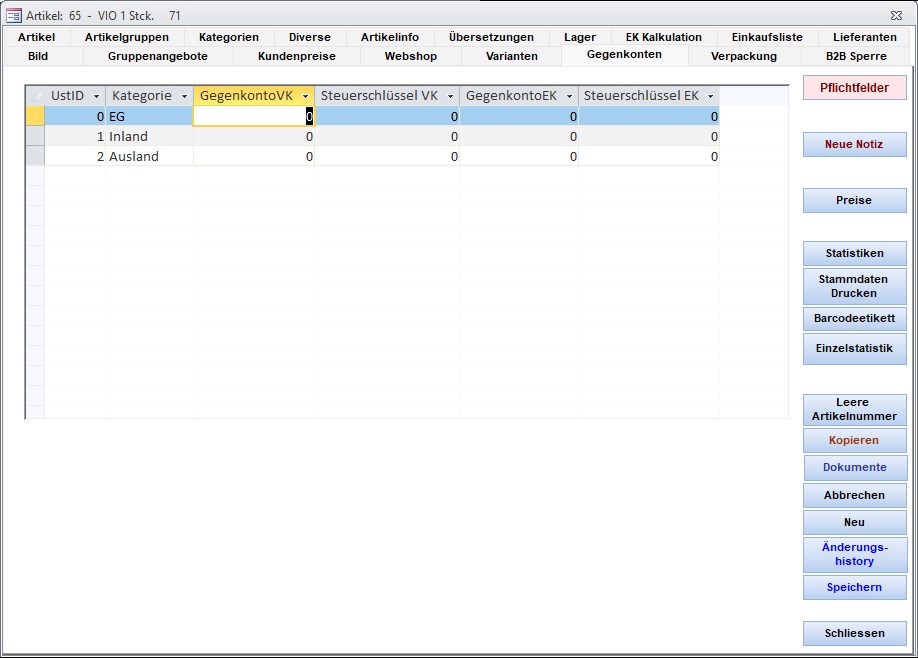The width and height of the screenshot is (918, 658).
Task: Go to the EK Kalkulation tab
Action: tap(663, 37)
